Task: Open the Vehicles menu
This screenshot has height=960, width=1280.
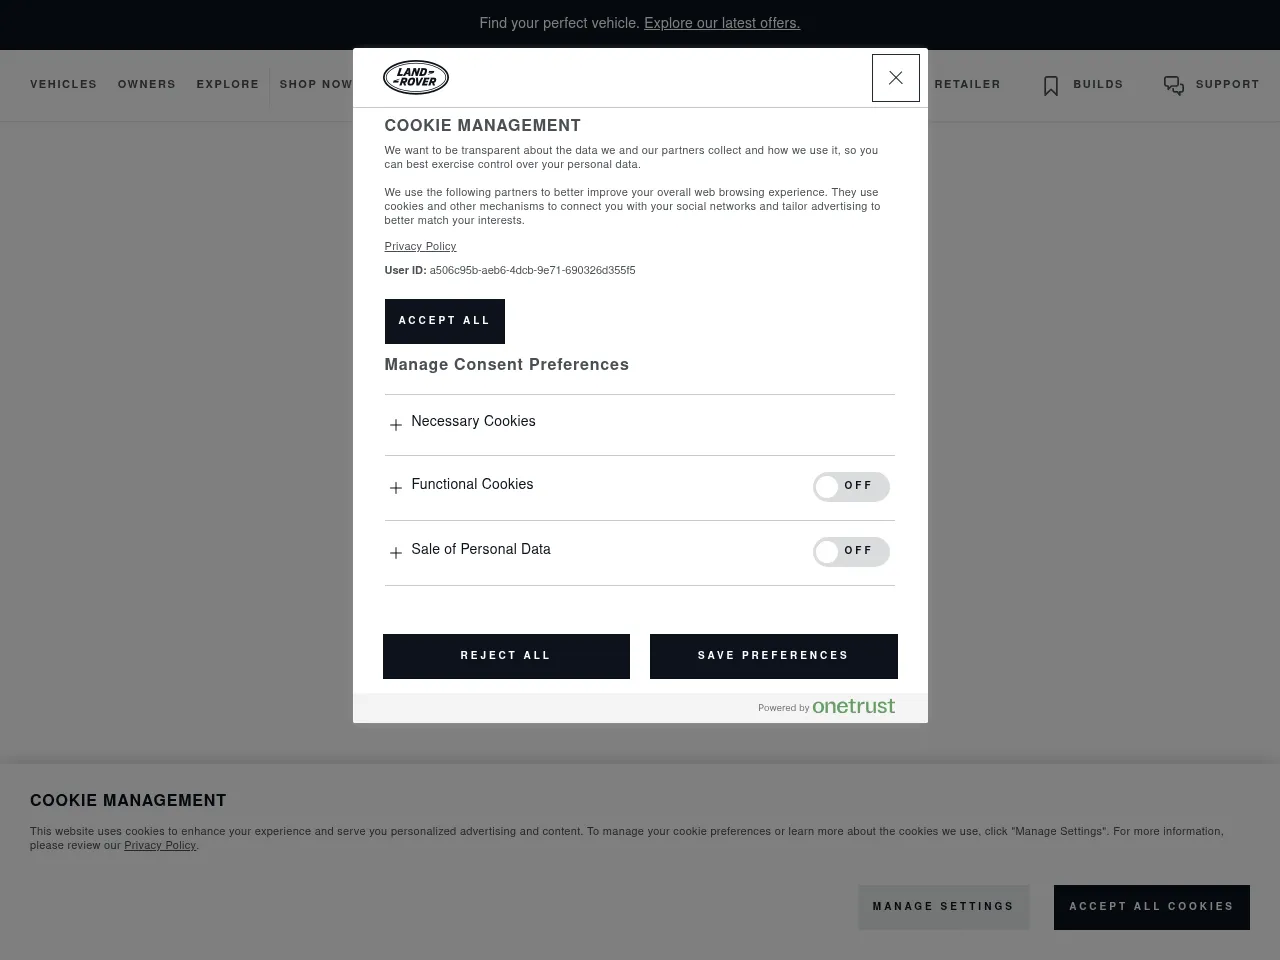Action: [x=63, y=85]
